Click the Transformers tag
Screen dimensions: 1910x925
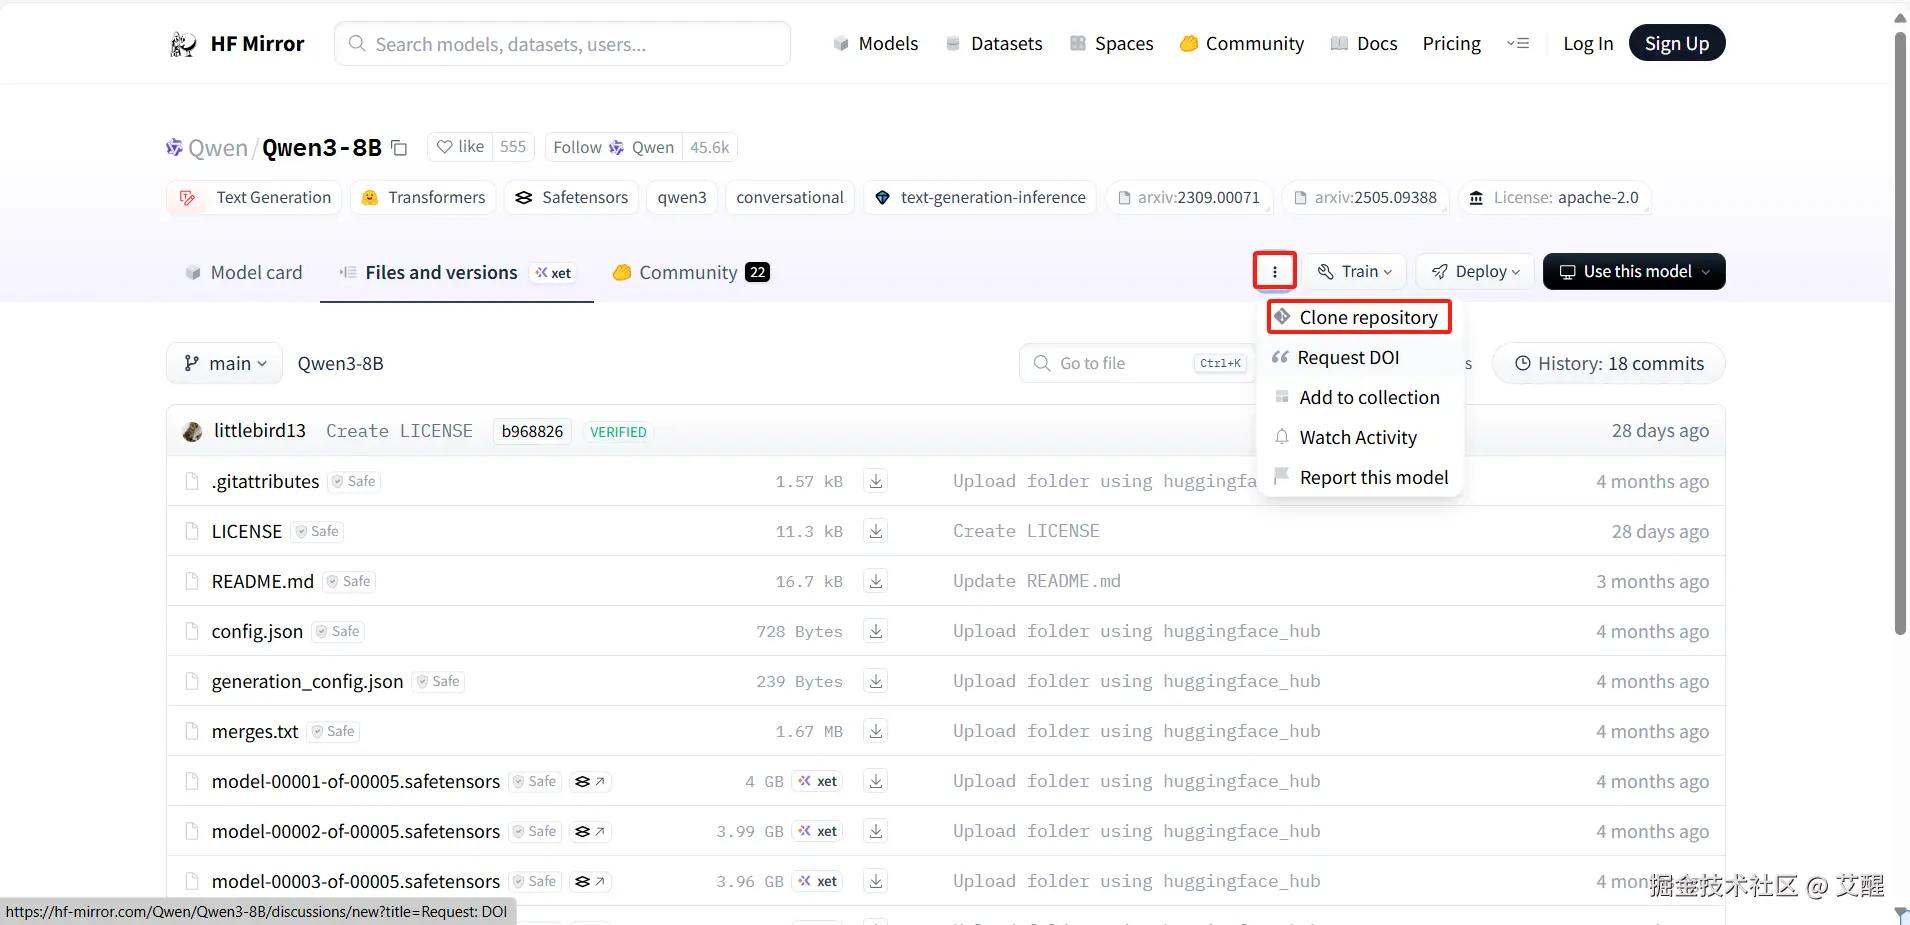click(423, 198)
